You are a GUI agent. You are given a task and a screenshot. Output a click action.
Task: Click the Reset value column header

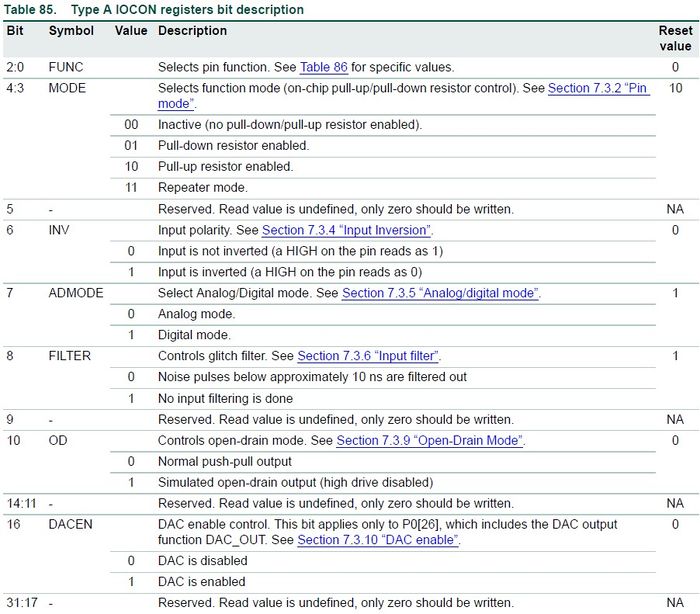[675, 38]
